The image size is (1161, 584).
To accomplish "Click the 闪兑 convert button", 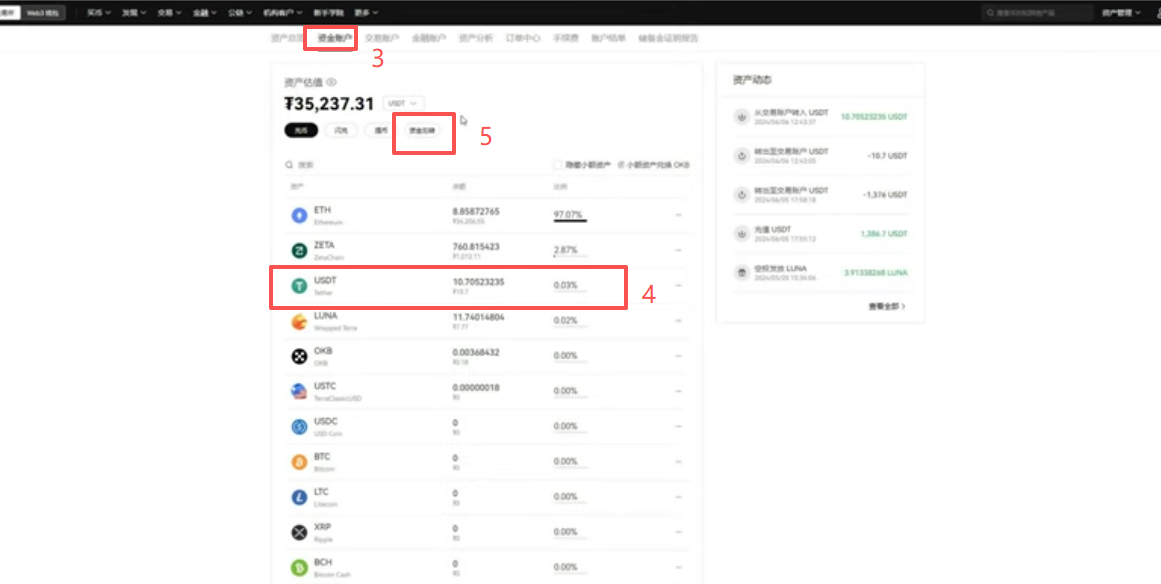I will click(x=341, y=130).
